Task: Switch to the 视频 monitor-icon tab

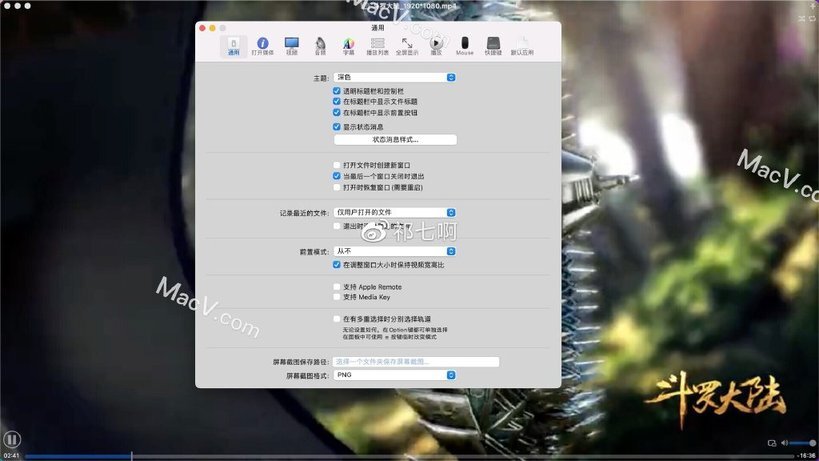Action: tap(291, 46)
